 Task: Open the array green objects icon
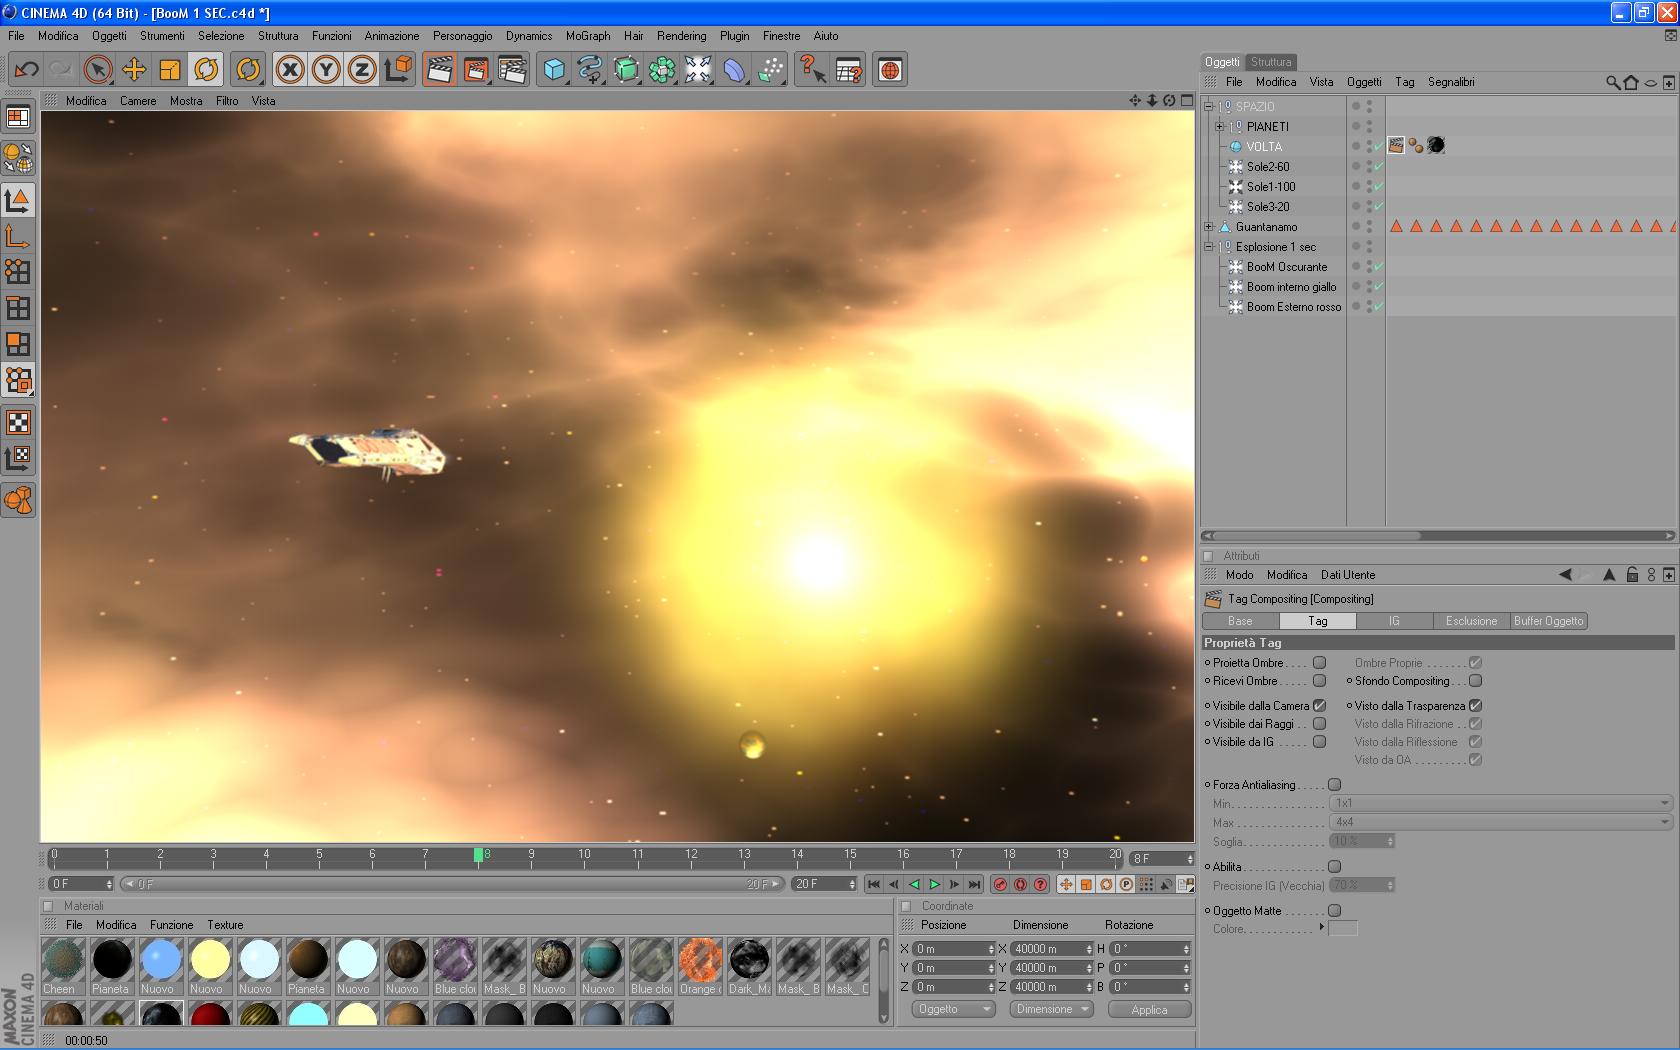pyautogui.click(x=662, y=69)
